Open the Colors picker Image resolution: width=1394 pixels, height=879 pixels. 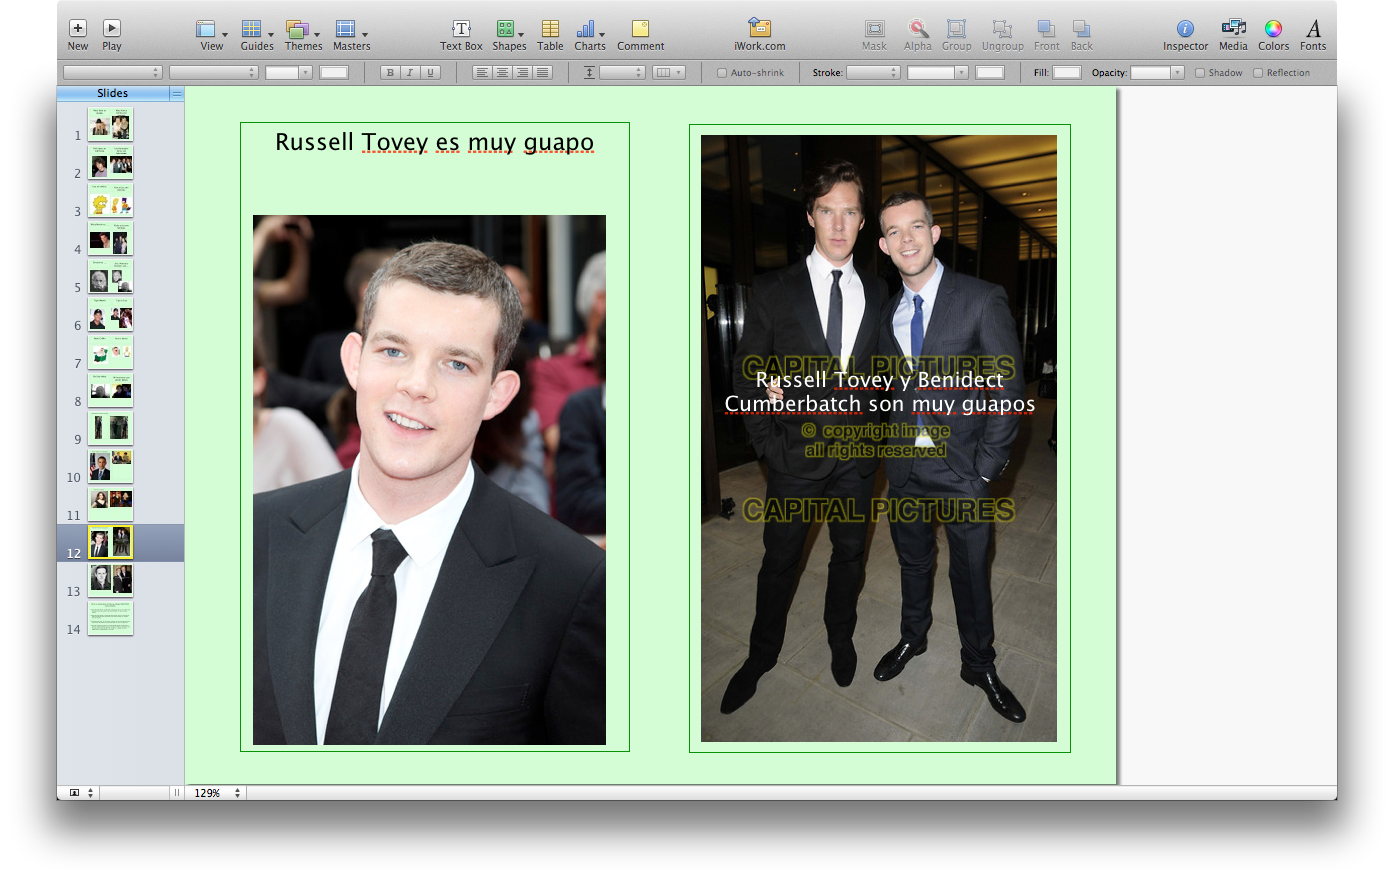(x=1273, y=29)
